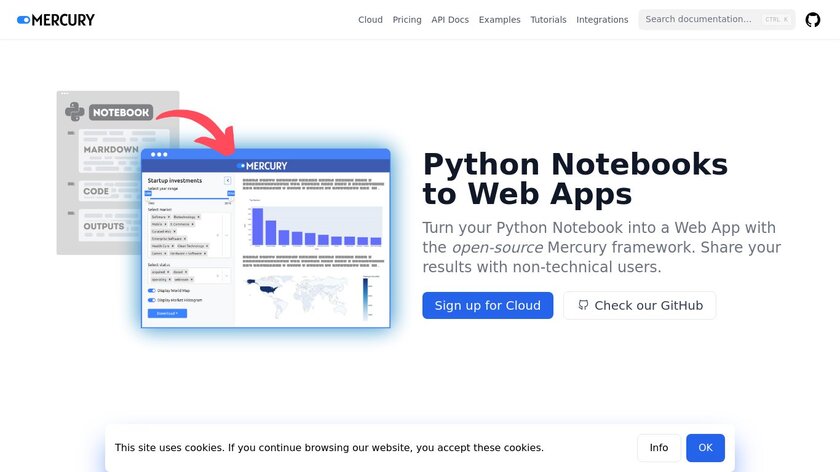840x472 pixels.
Task: Click the three window dots in preview
Action: [x=159, y=155]
